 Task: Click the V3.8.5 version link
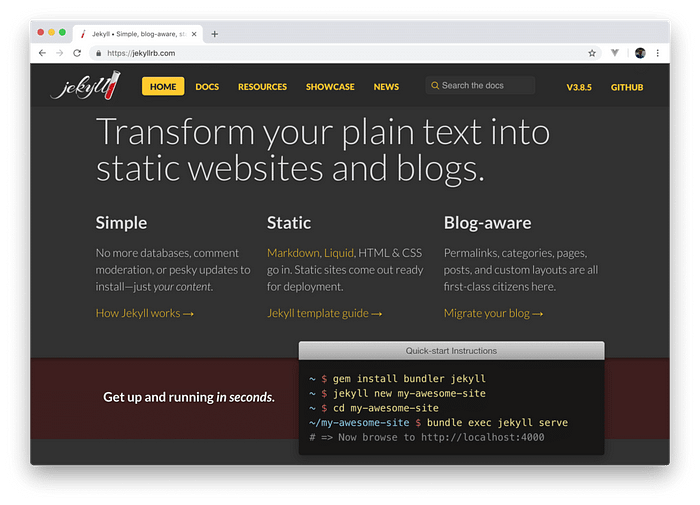point(579,88)
